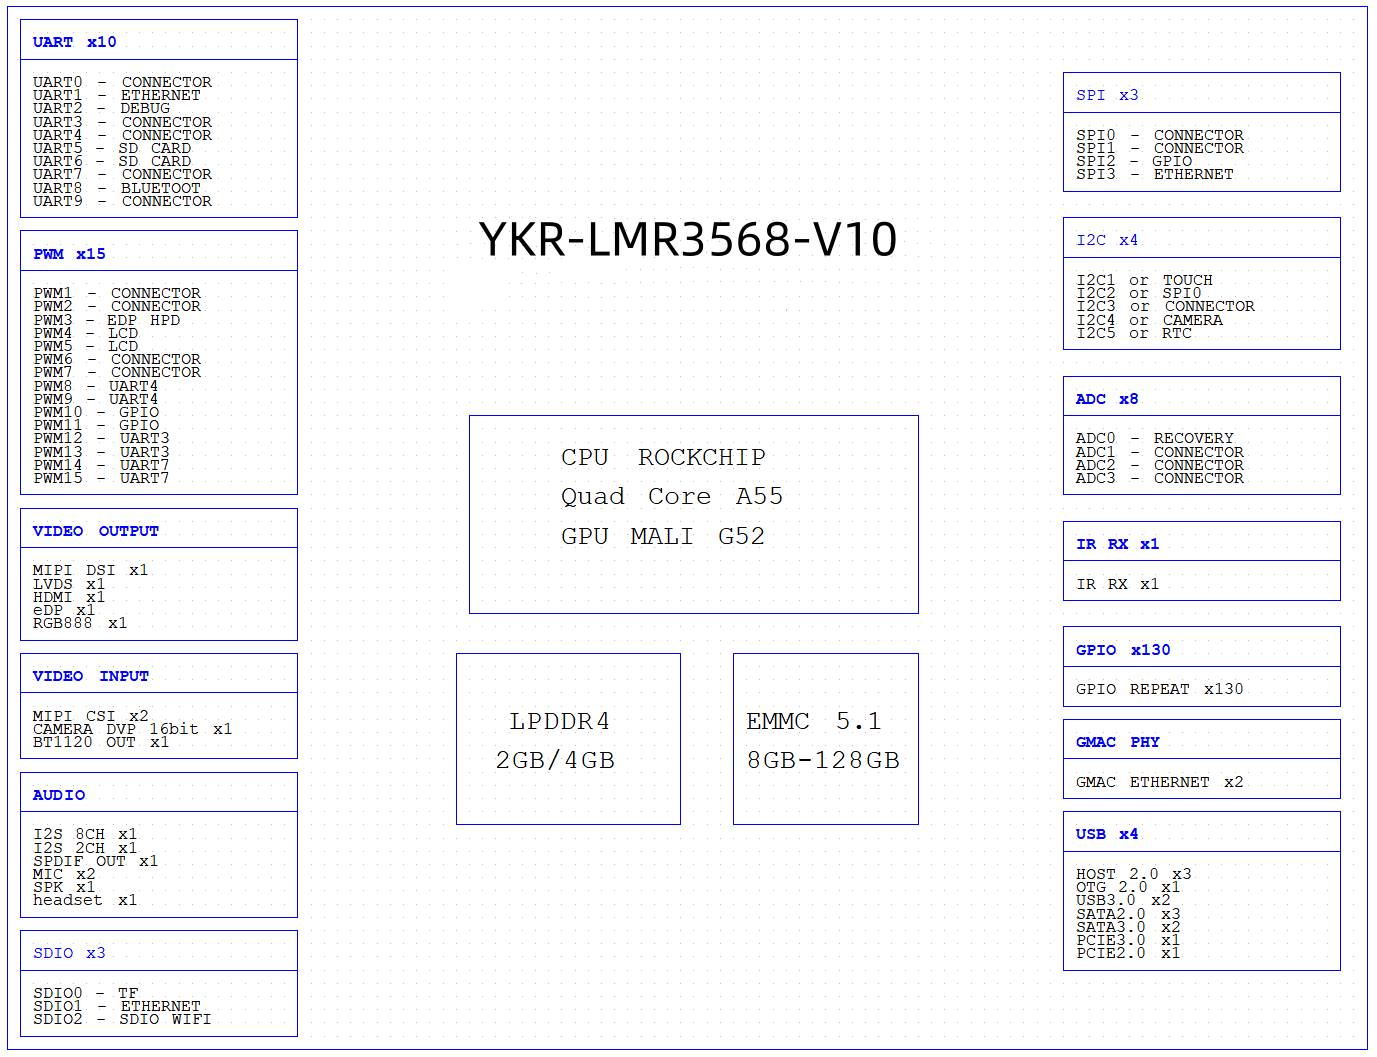Click the PWM x15 header label
The height and width of the screenshot is (1057, 1377).
pyautogui.click(x=69, y=254)
